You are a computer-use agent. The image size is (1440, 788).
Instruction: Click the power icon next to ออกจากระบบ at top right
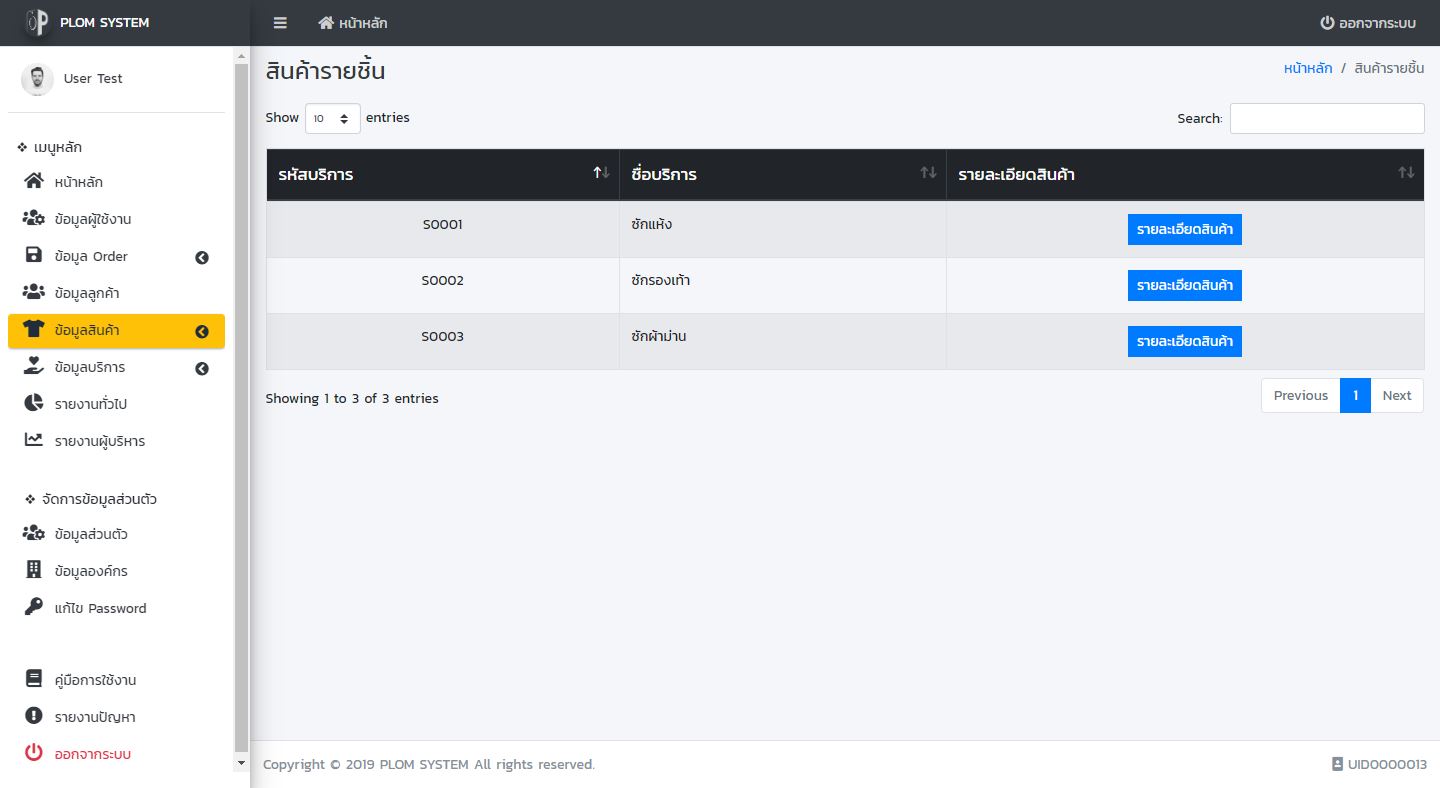(x=1327, y=23)
